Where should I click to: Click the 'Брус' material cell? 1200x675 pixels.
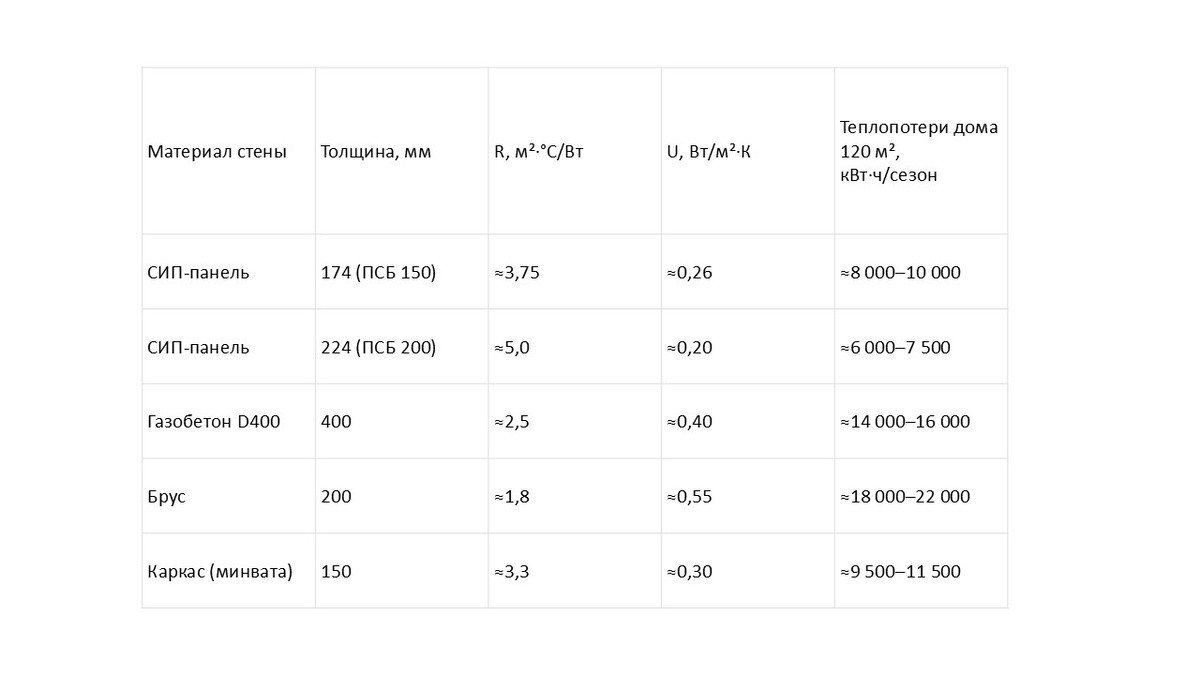228,496
